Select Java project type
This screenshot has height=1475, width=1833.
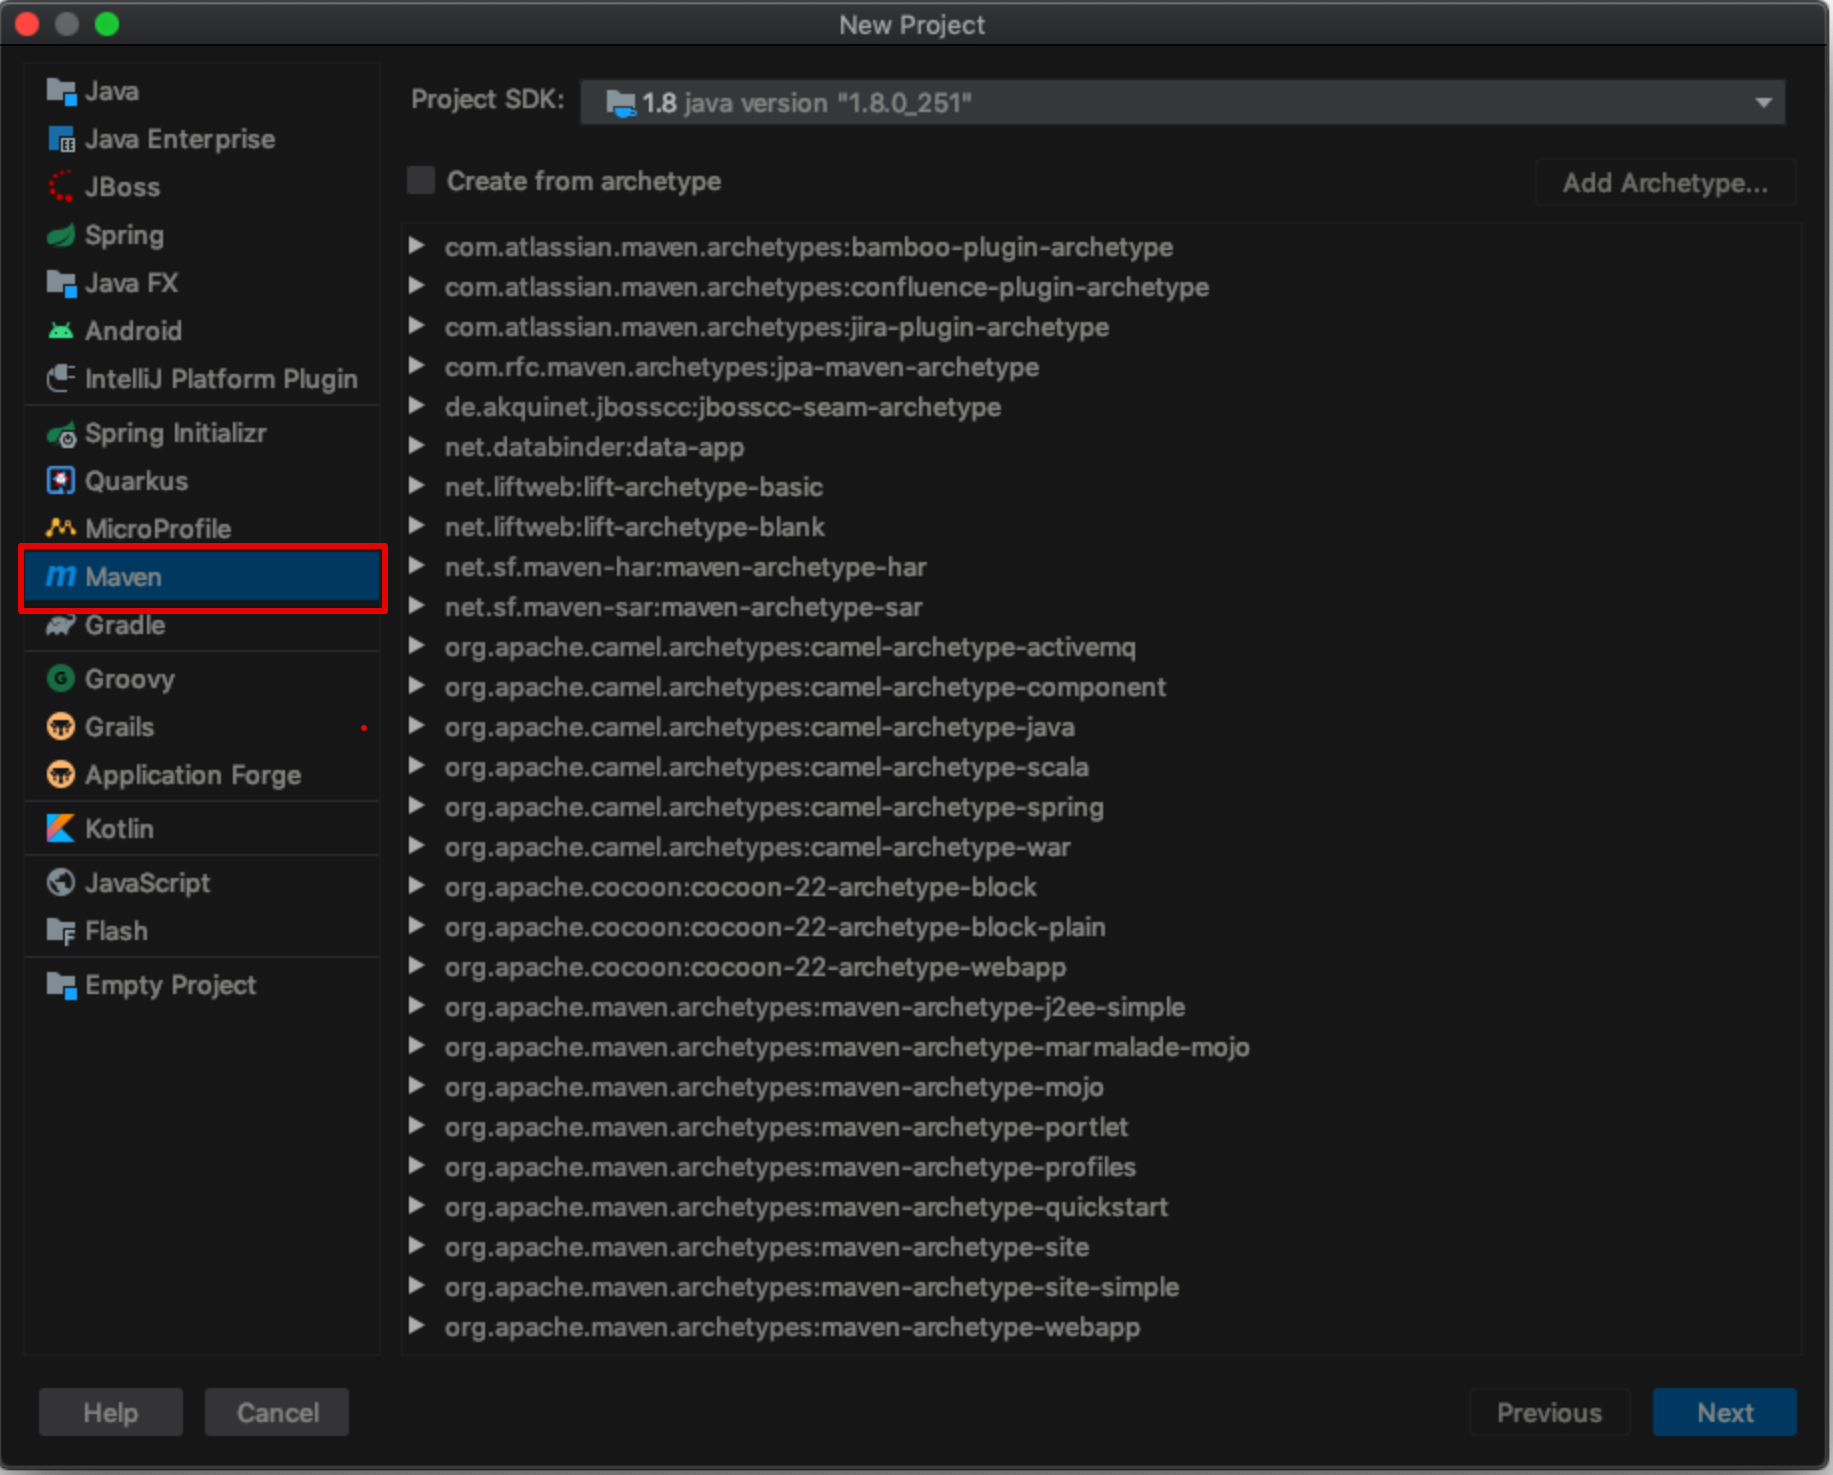pyautogui.click(x=202, y=91)
